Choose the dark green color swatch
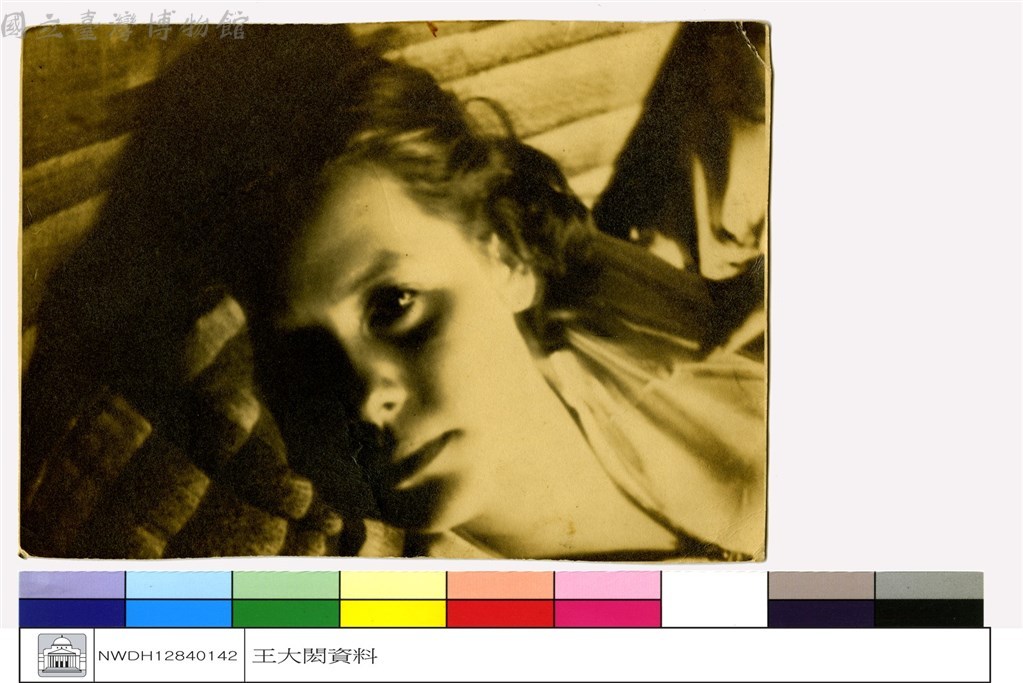 point(286,613)
